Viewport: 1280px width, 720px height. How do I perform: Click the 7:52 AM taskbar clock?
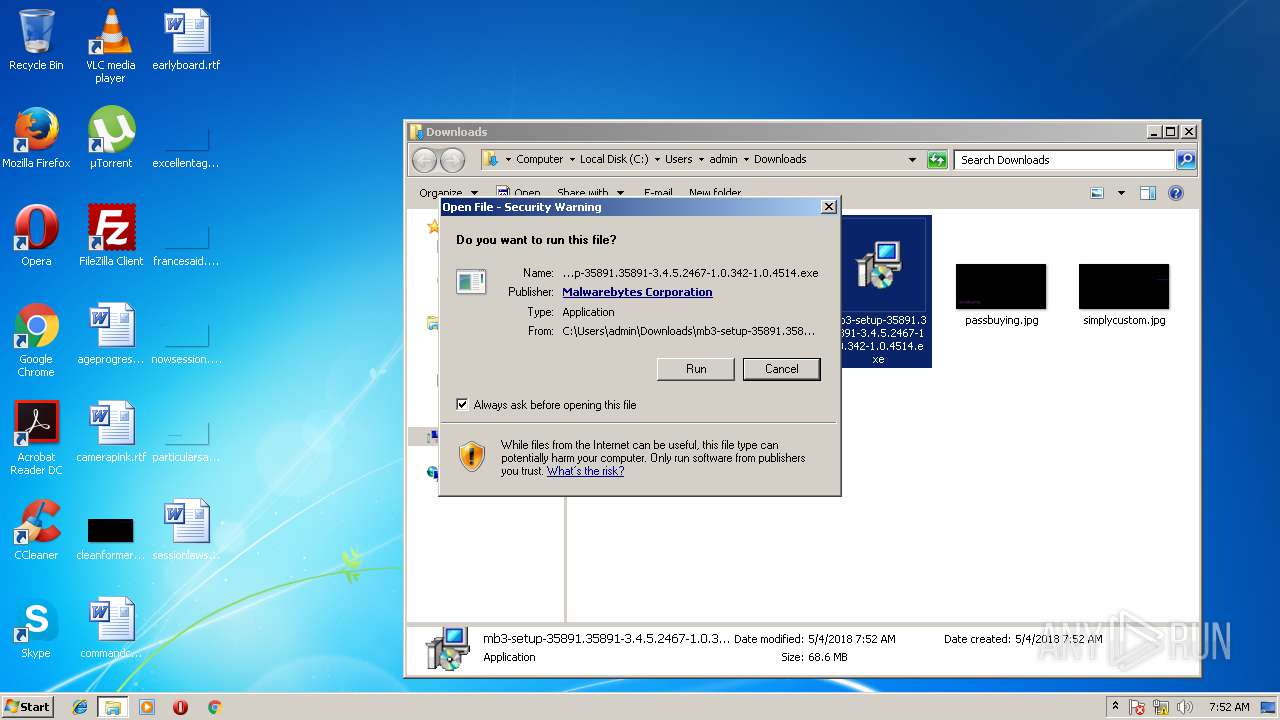point(1229,707)
